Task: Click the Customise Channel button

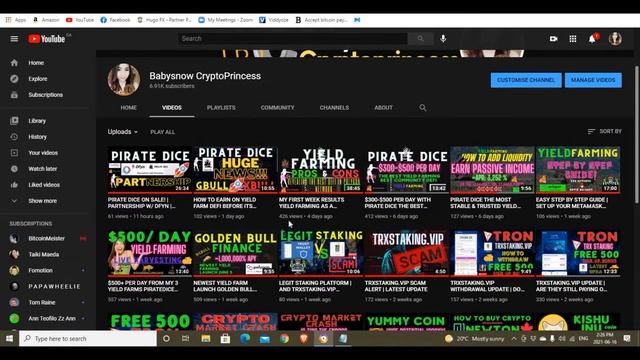Action: (526, 80)
